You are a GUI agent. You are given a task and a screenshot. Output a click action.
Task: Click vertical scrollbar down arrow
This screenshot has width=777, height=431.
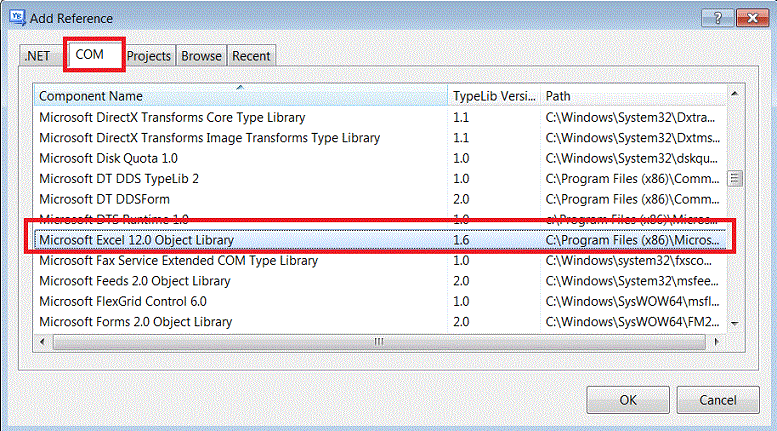coord(734,323)
